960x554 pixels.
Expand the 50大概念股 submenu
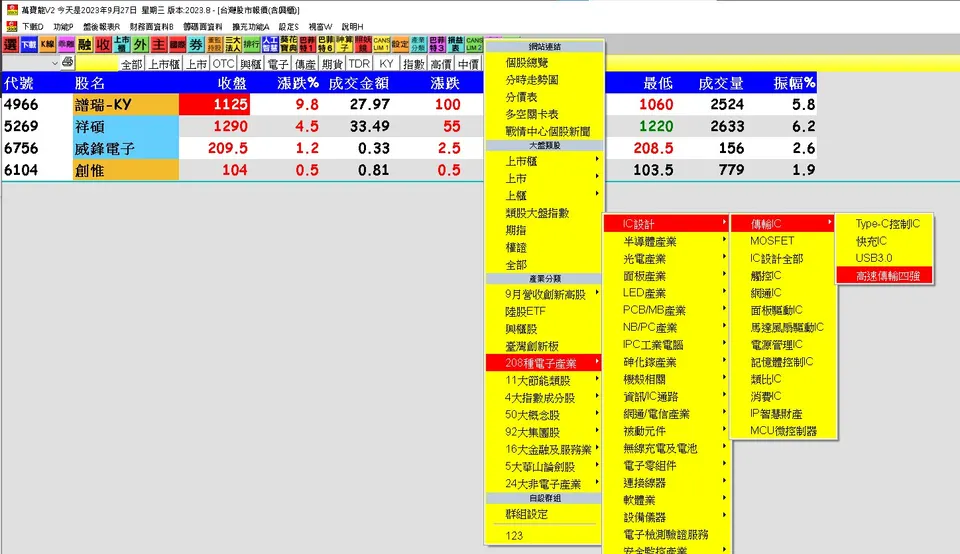(x=544, y=414)
